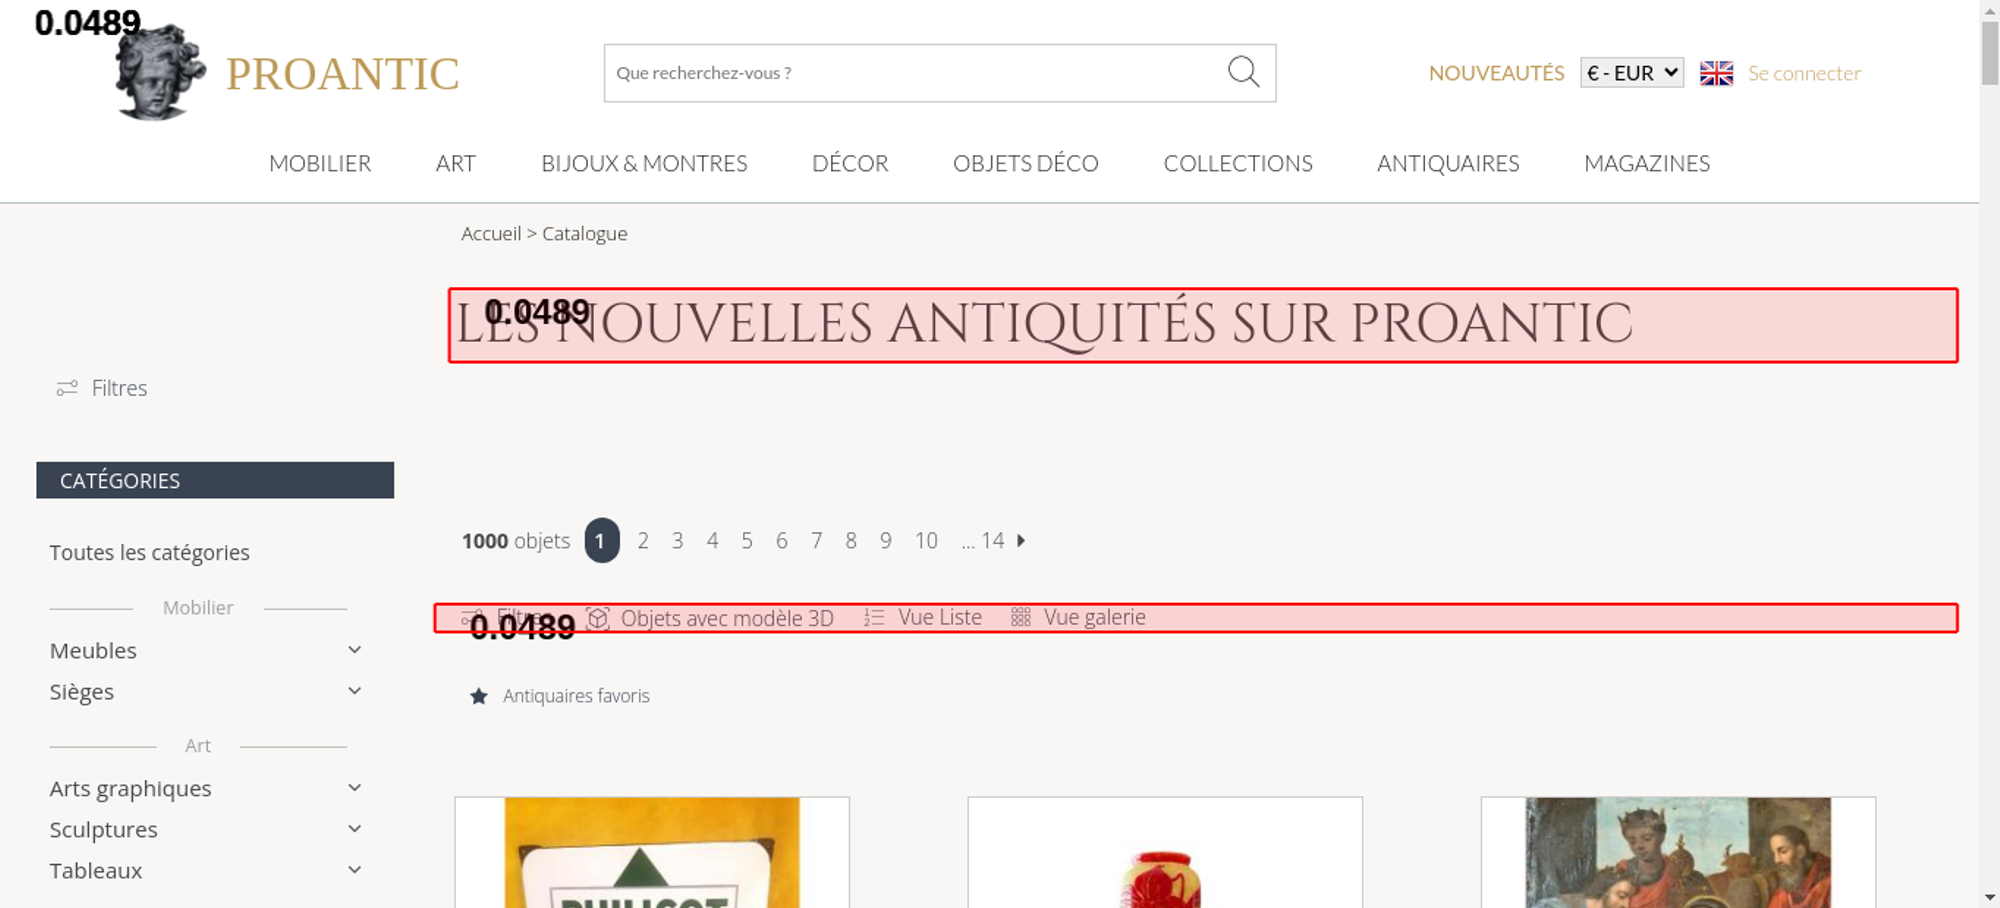The height and width of the screenshot is (908, 2000).
Task: Expand the Arts graphiques category
Action: [354, 788]
